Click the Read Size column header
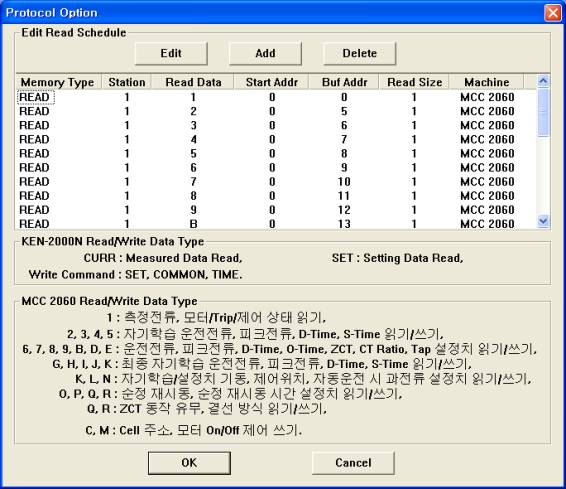 [414, 82]
